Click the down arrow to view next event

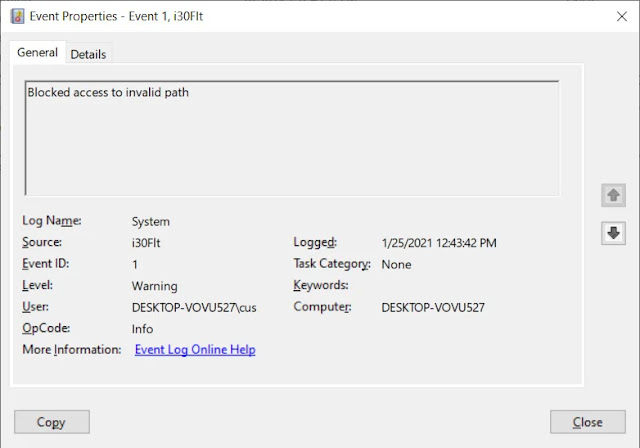click(613, 233)
